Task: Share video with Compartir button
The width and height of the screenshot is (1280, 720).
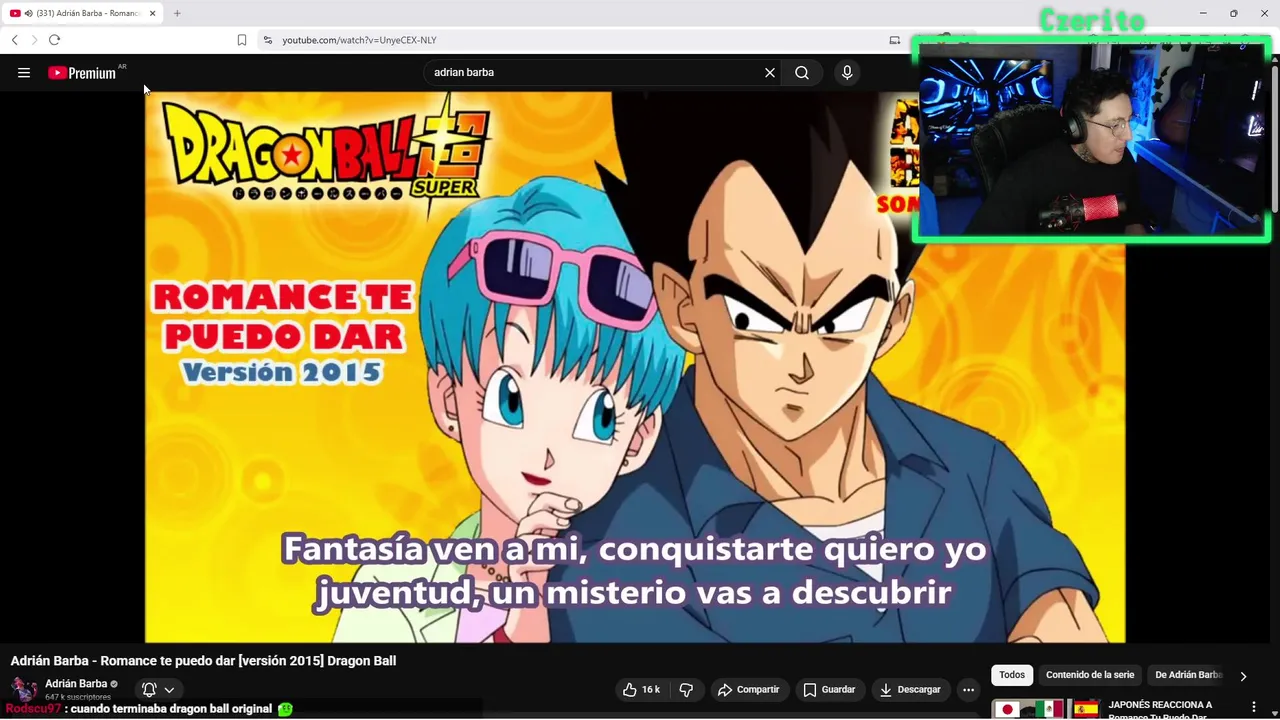Action: (x=749, y=689)
